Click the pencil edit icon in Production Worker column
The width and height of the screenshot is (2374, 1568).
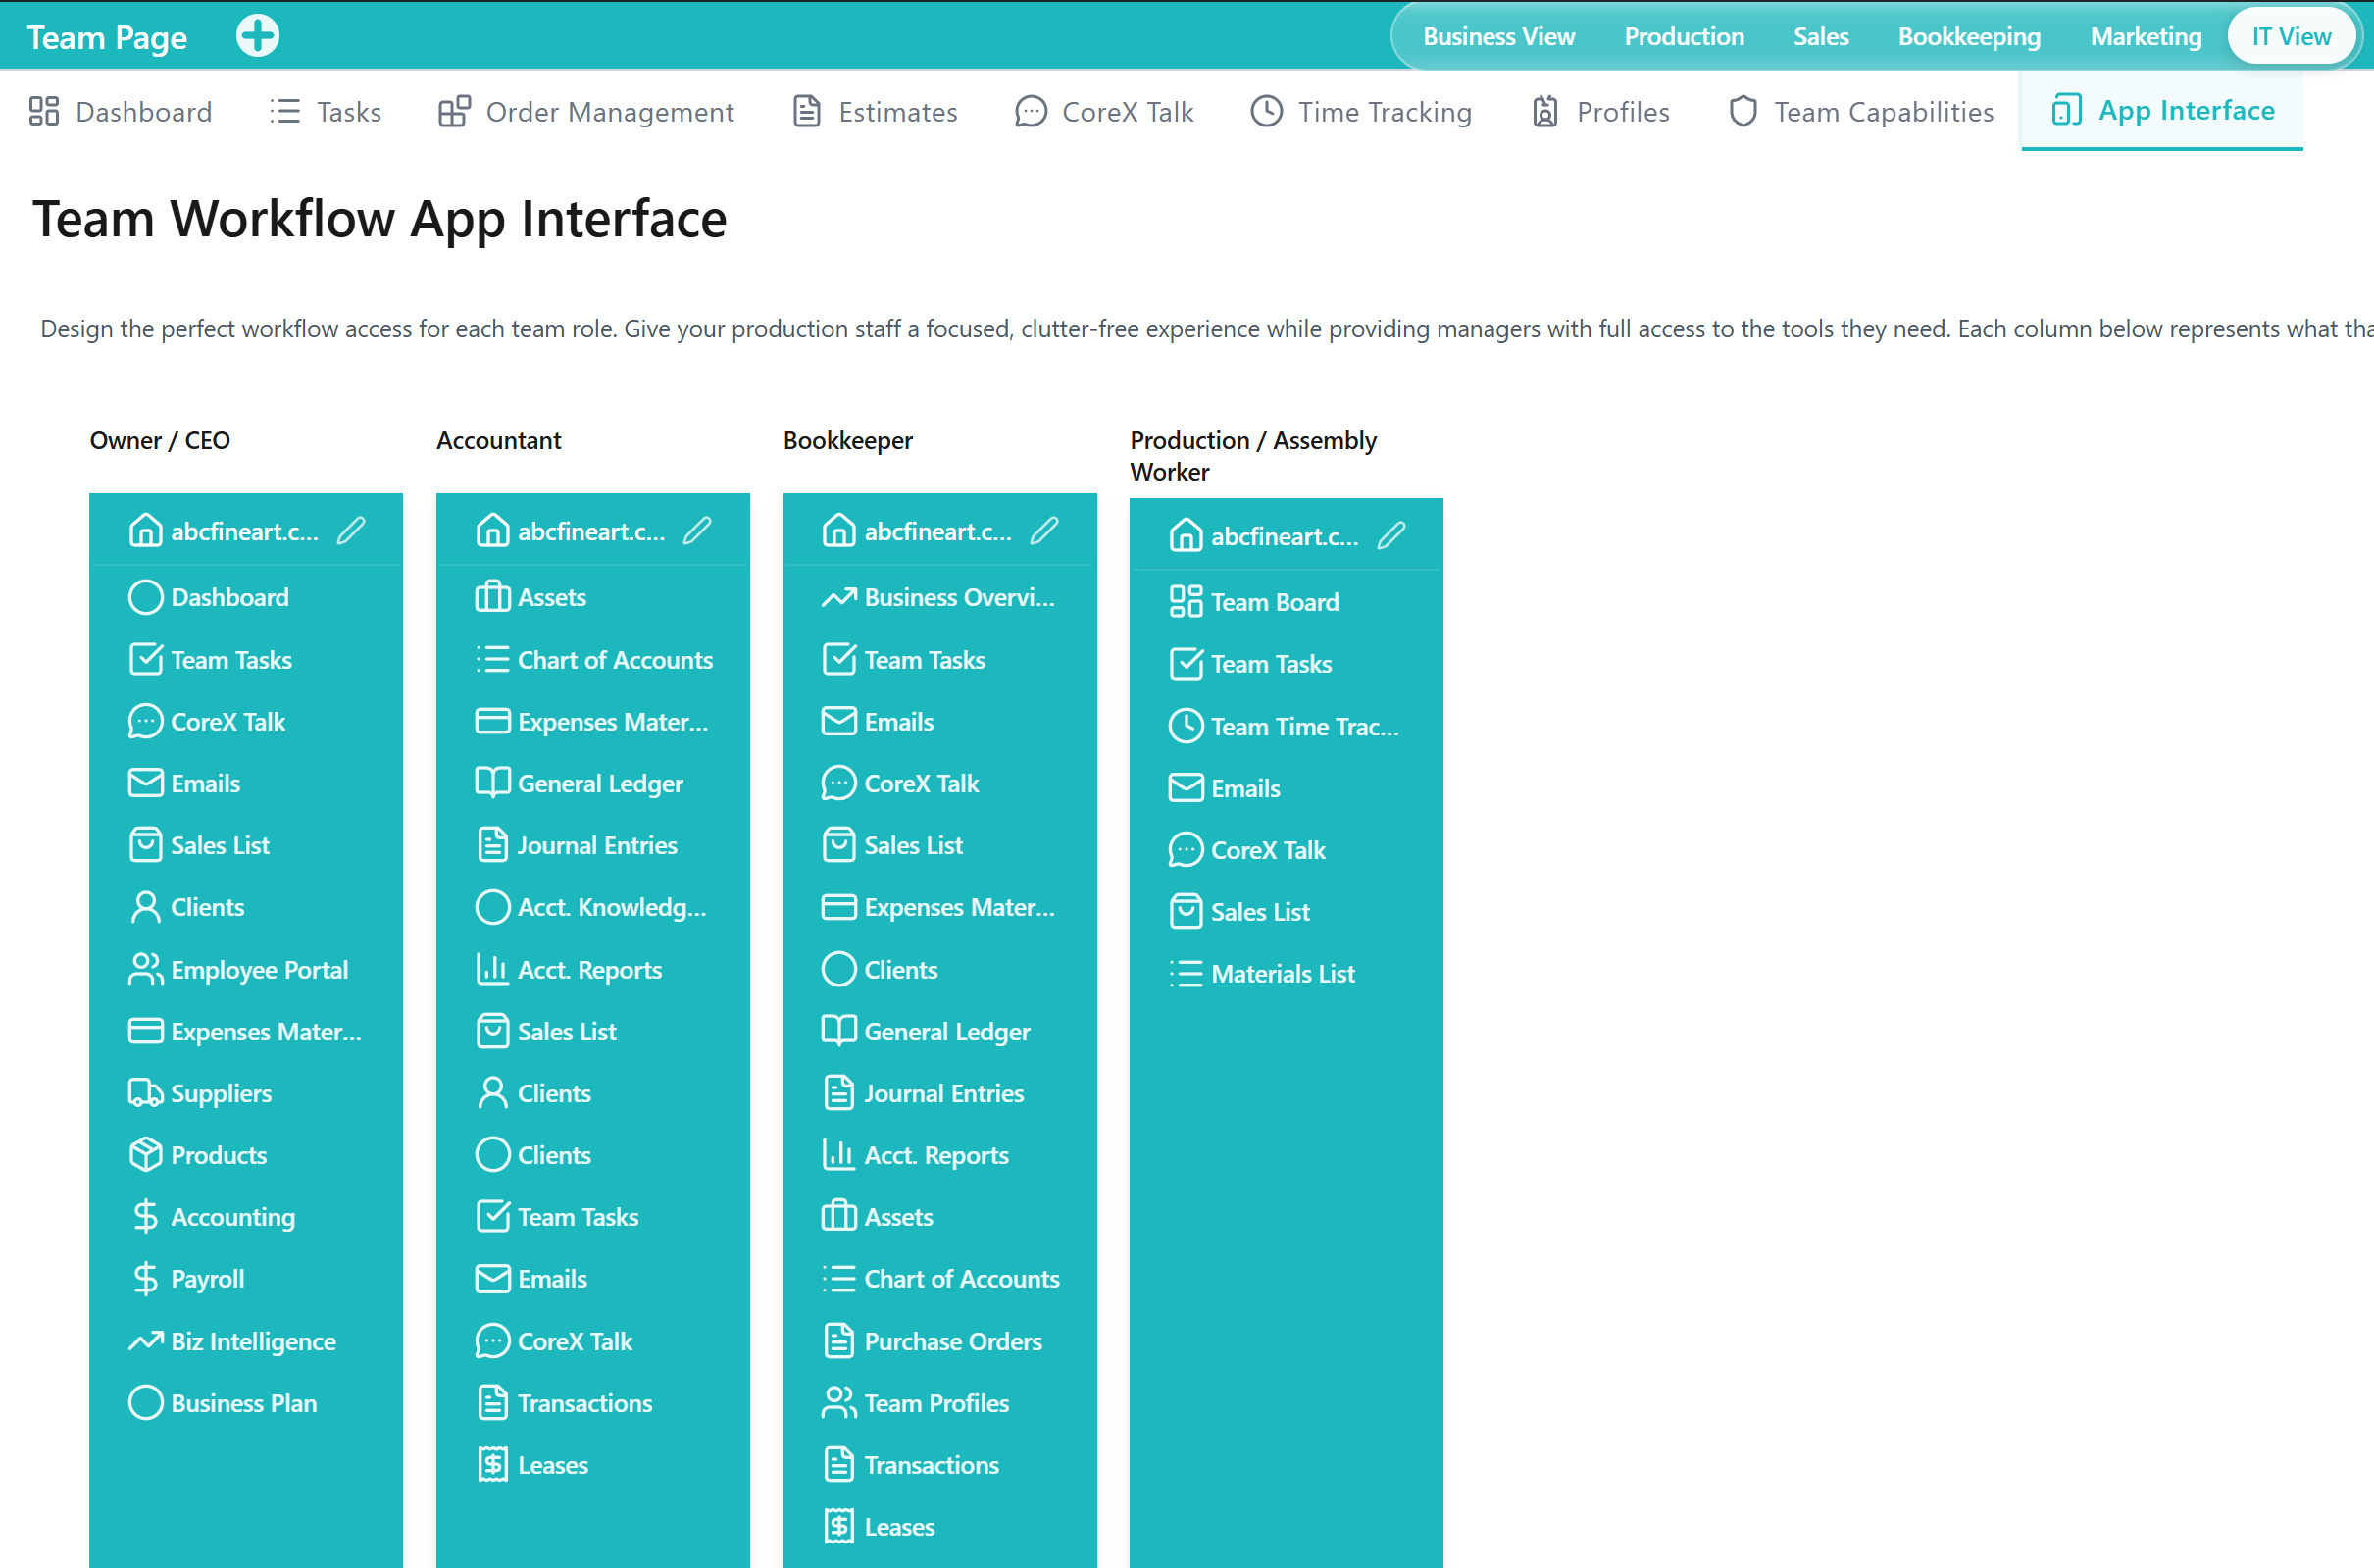(1392, 536)
